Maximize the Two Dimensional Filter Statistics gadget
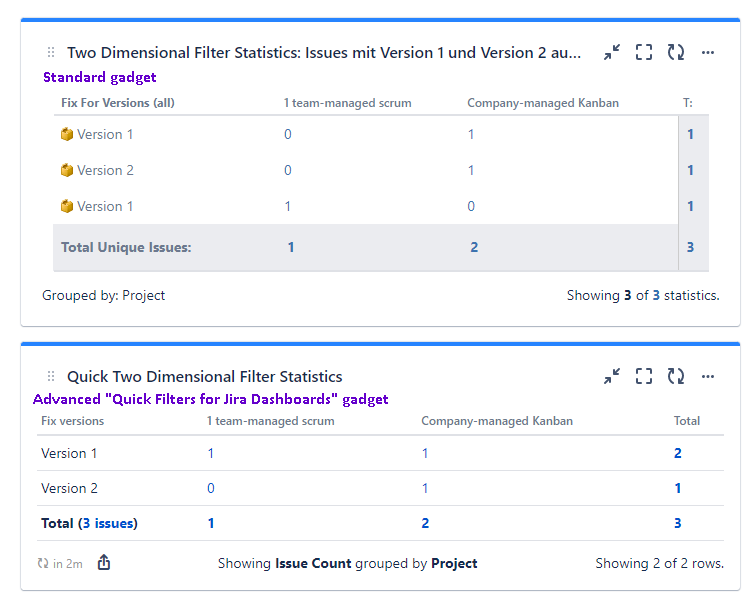The image size is (752, 599). point(644,52)
